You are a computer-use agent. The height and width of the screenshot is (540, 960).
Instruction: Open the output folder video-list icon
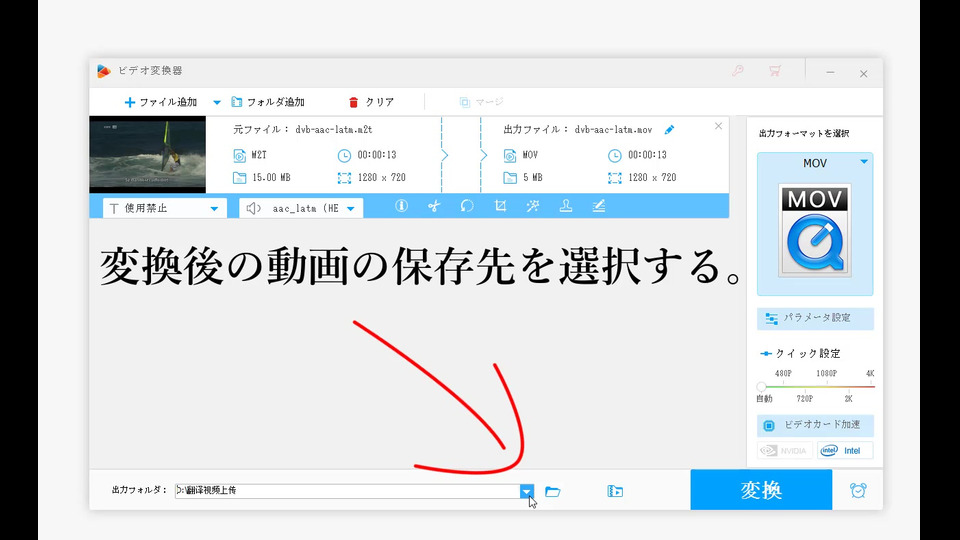[615, 491]
